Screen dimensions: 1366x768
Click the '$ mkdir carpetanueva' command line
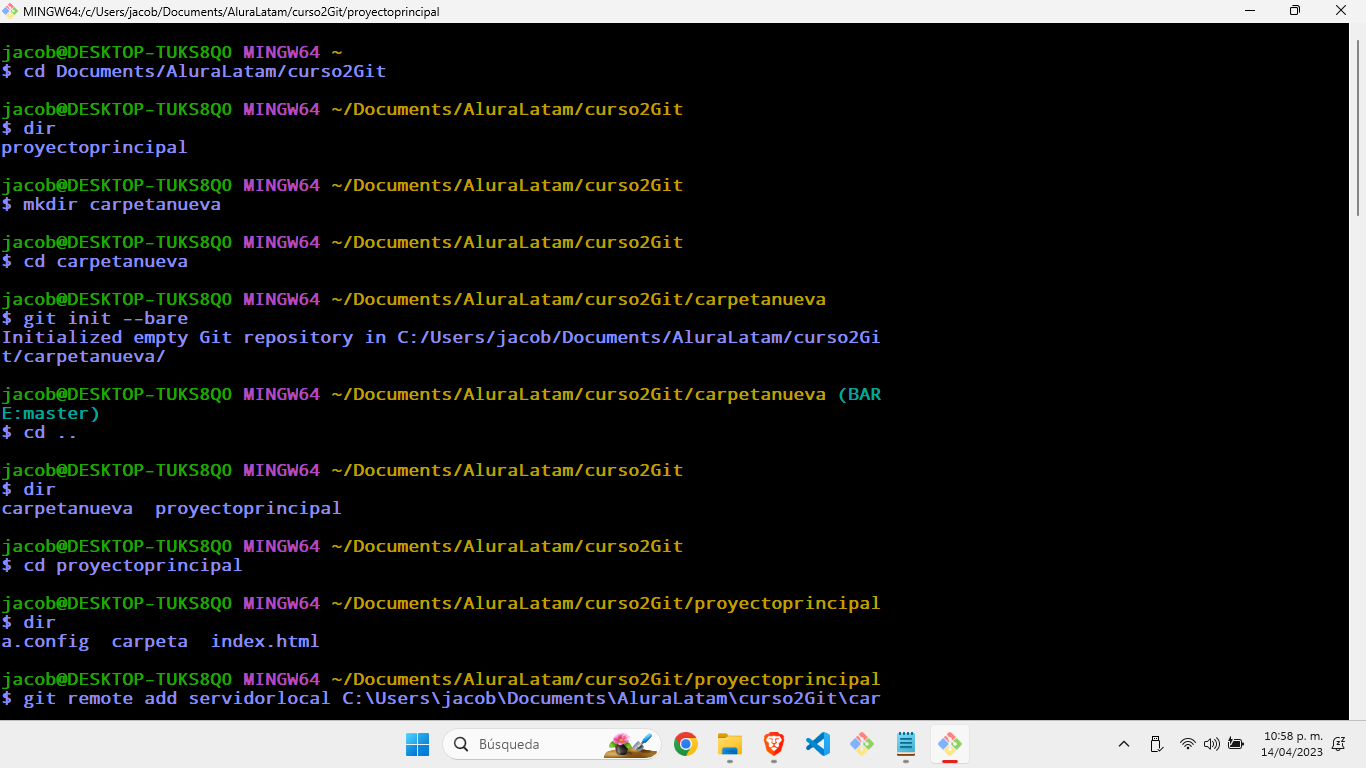(x=111, y=204)
